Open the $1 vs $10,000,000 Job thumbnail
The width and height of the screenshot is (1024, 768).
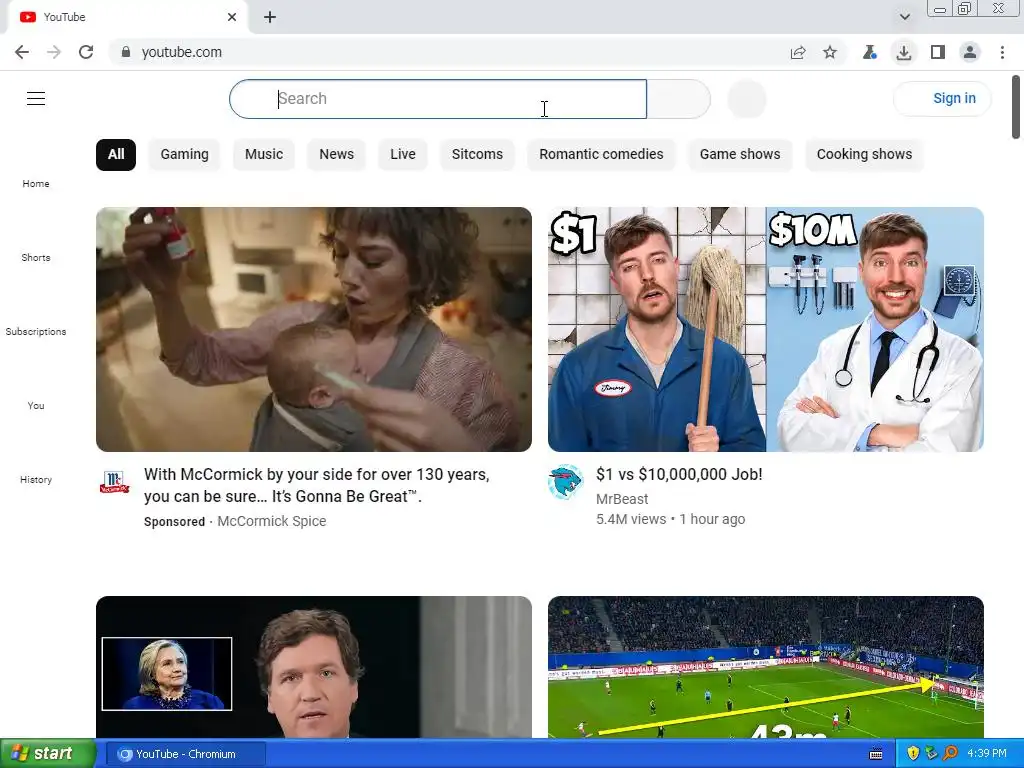click(x=765, y=329)
